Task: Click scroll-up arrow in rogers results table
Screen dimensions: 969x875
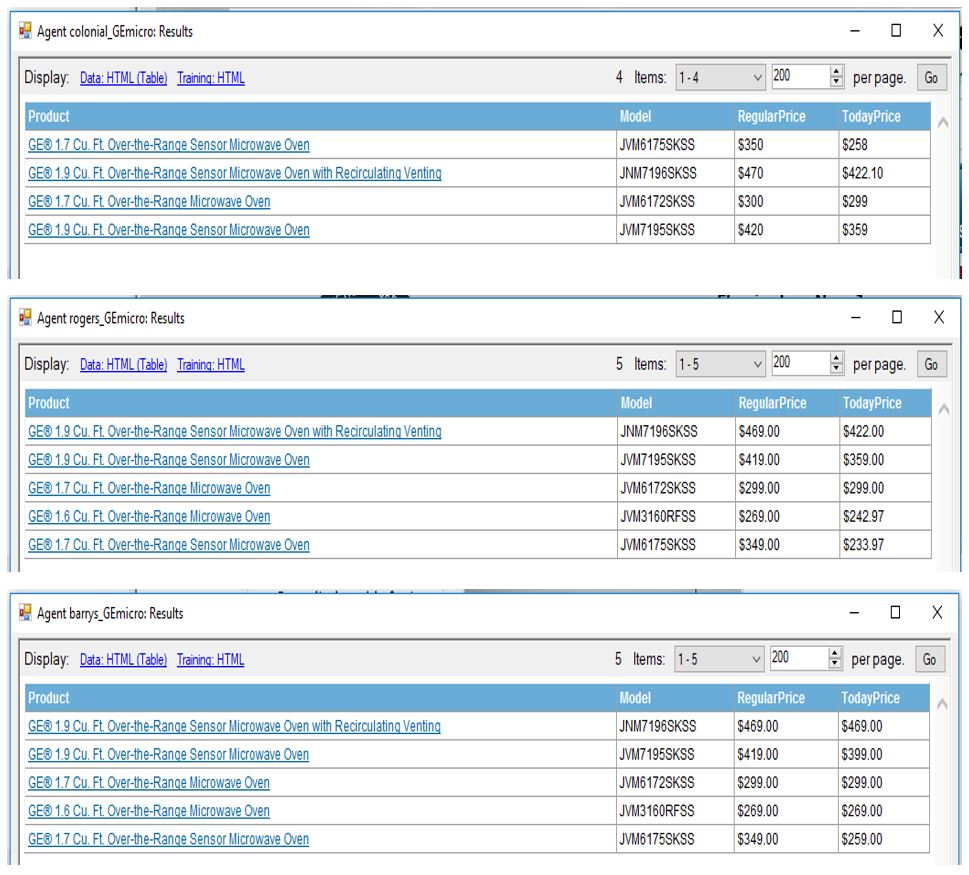Action: 944,409
